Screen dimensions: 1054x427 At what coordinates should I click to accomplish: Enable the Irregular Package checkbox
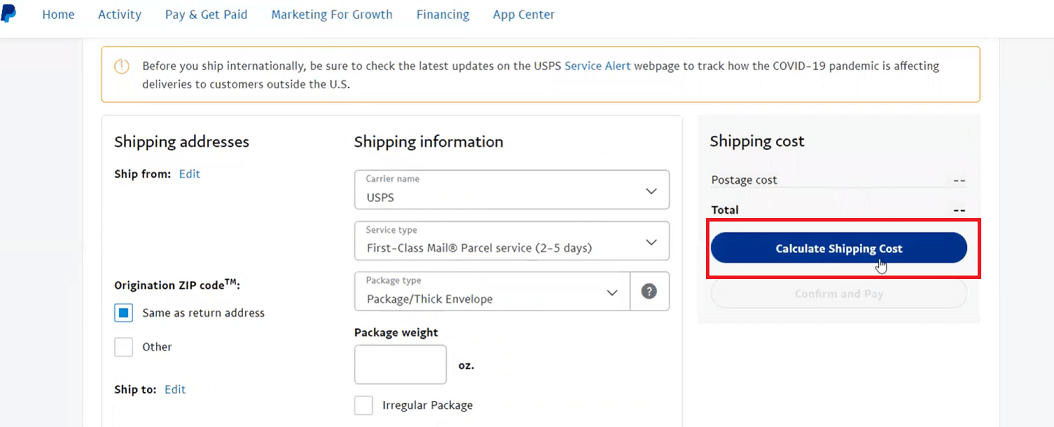[x=364, y=405]
